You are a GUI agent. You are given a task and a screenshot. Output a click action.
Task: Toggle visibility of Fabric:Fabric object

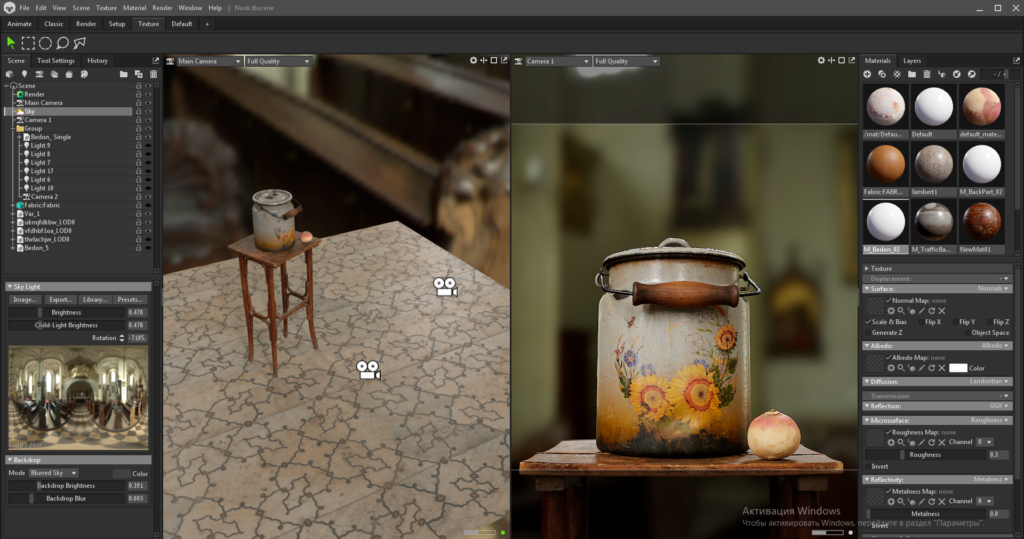pyautogui.click(x=148, y=205)
